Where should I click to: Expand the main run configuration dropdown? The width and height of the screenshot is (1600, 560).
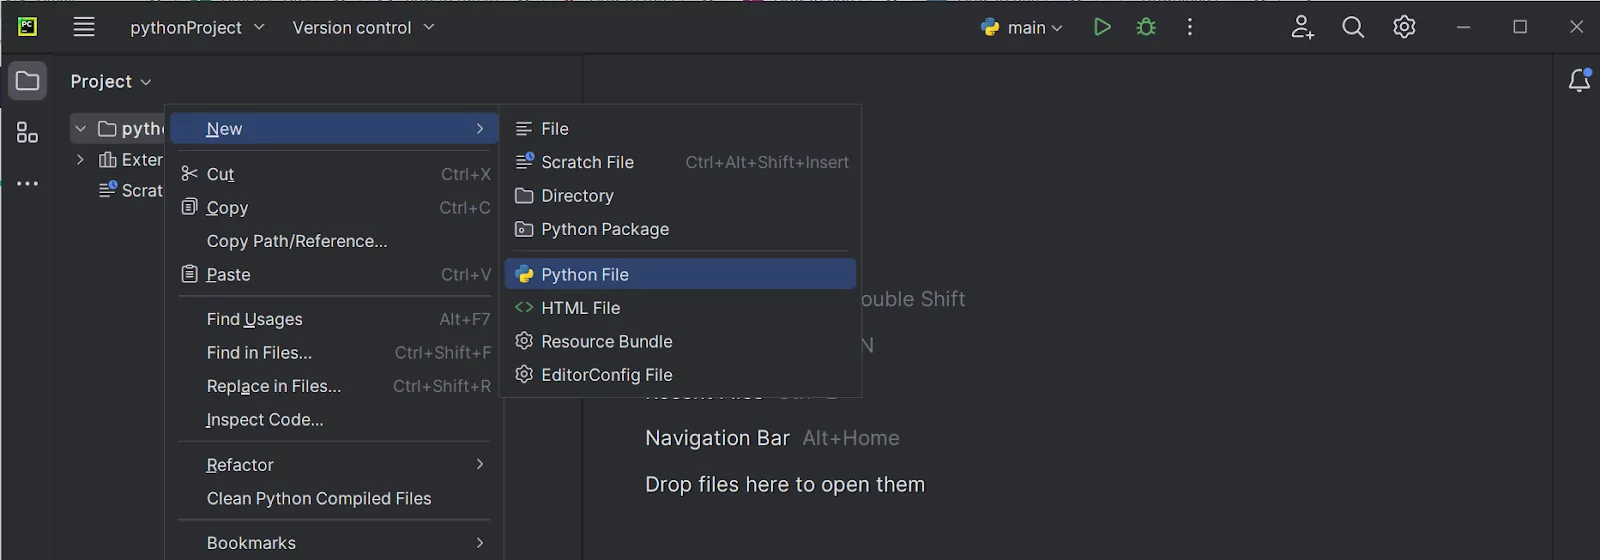point(1022,28)
